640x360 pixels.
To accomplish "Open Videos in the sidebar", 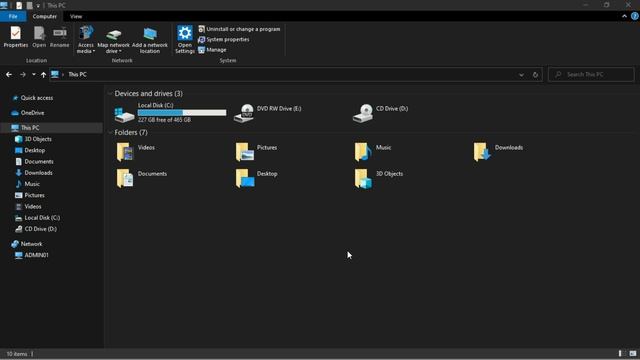I will pos(33,207).
